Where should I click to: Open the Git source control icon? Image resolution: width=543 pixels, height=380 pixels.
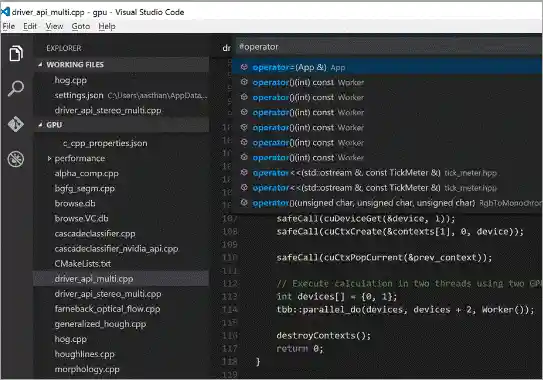coord(16,124)
